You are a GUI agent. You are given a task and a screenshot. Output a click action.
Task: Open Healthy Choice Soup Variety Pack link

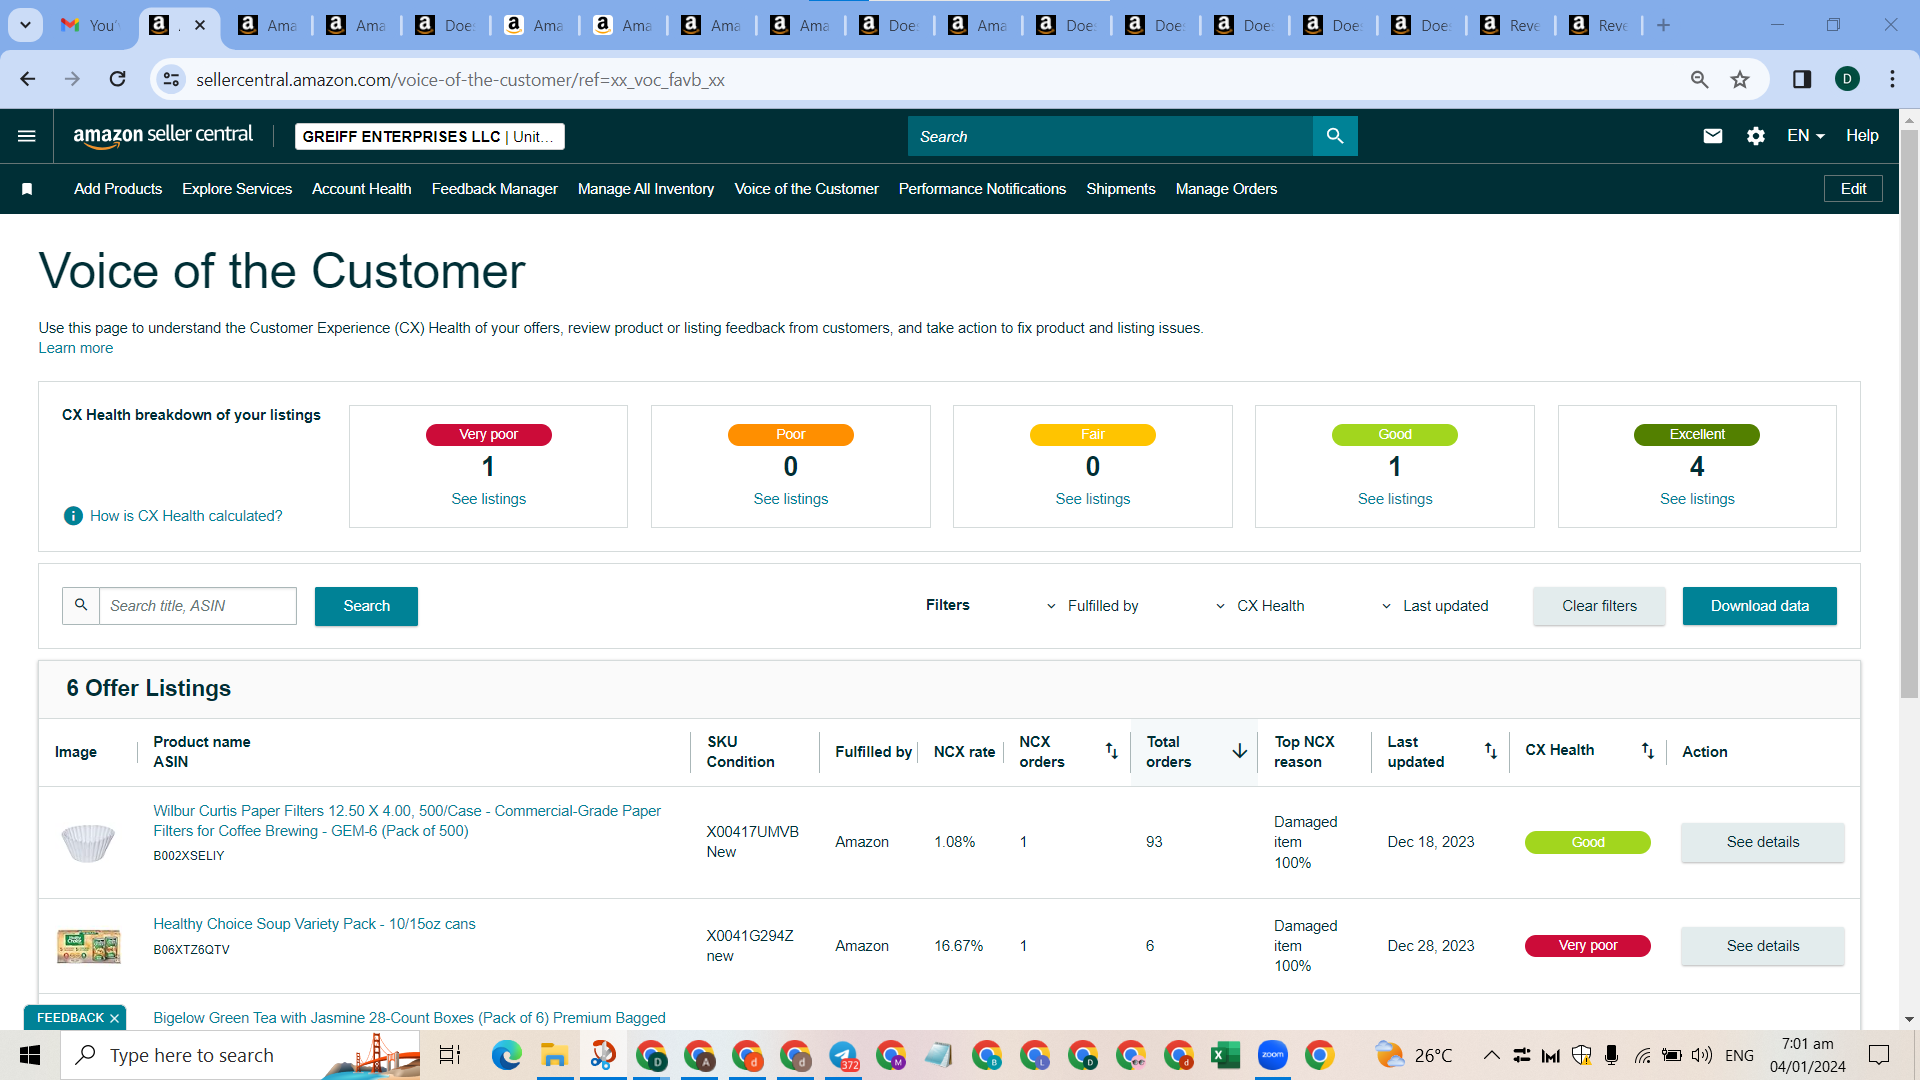click(314, 924)
